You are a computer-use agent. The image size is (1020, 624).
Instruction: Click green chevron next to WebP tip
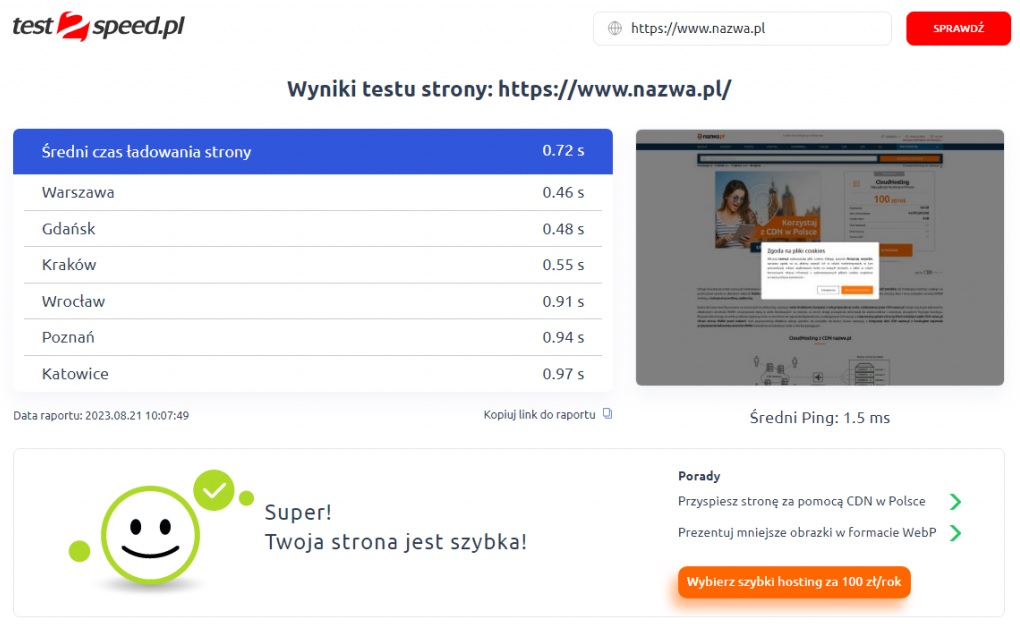pyautogui.click(x=955, y=533)
